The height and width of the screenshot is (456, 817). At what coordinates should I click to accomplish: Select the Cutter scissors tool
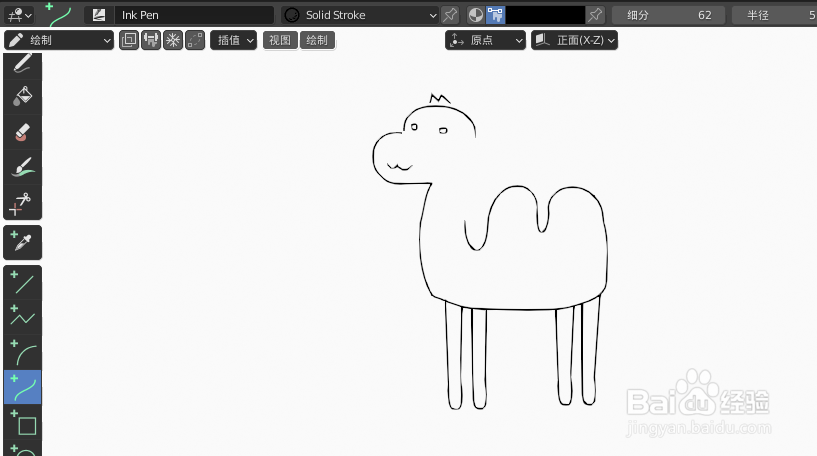[x=22, y=202]
